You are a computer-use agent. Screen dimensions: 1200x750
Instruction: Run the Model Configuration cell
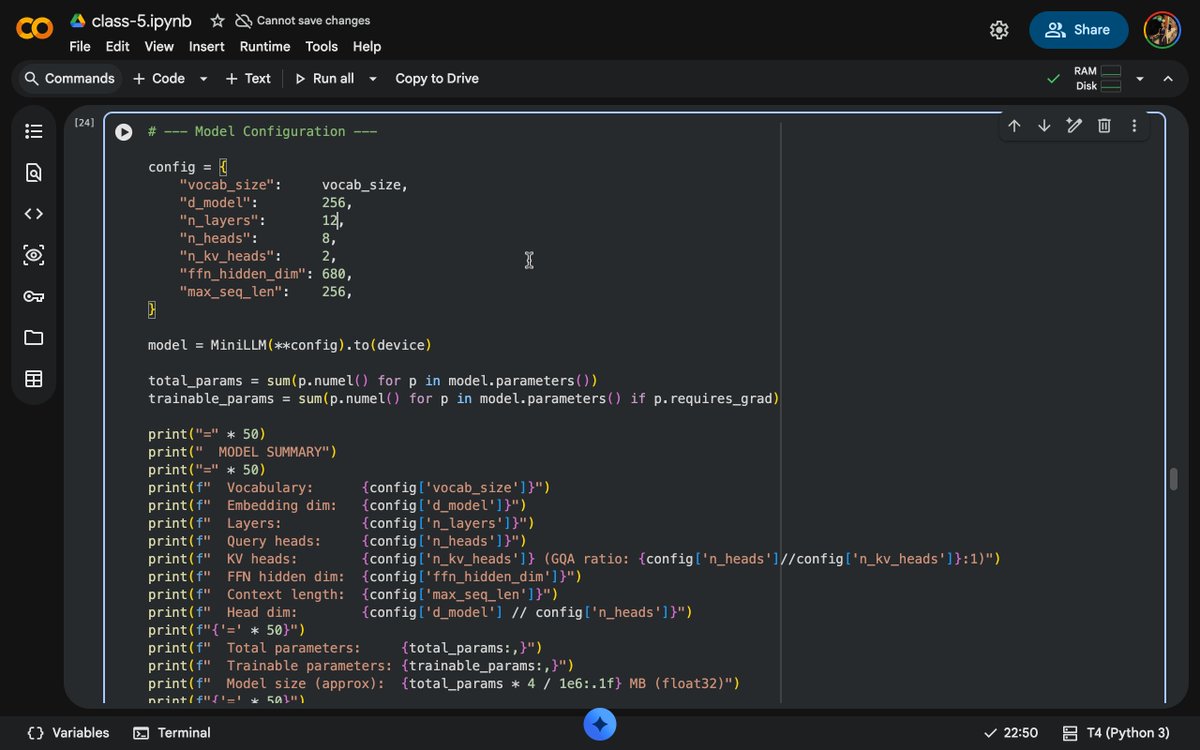(x=124, y=132)
